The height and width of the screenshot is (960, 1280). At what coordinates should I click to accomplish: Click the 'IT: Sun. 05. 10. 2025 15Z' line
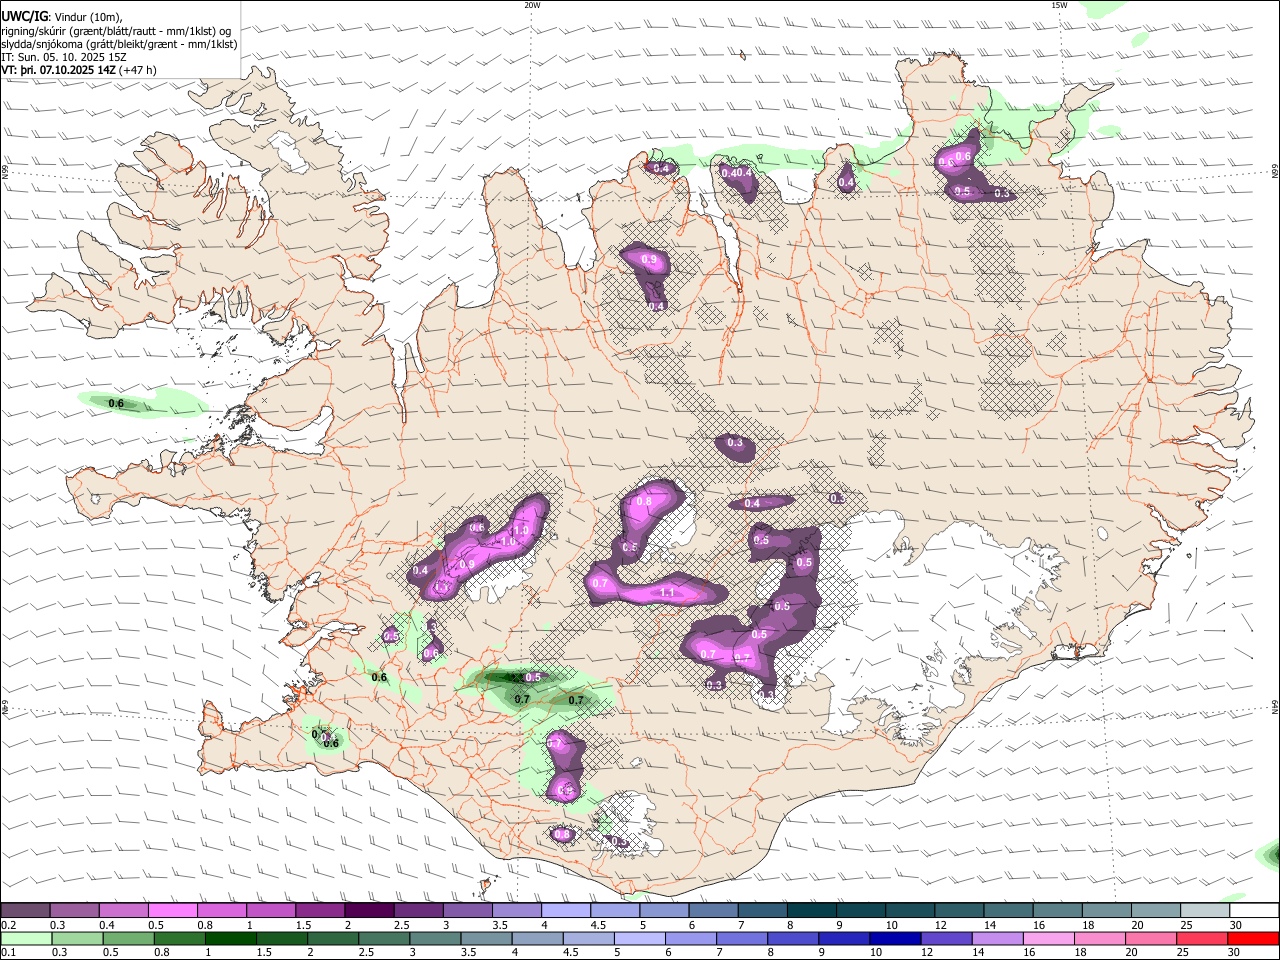64,57
